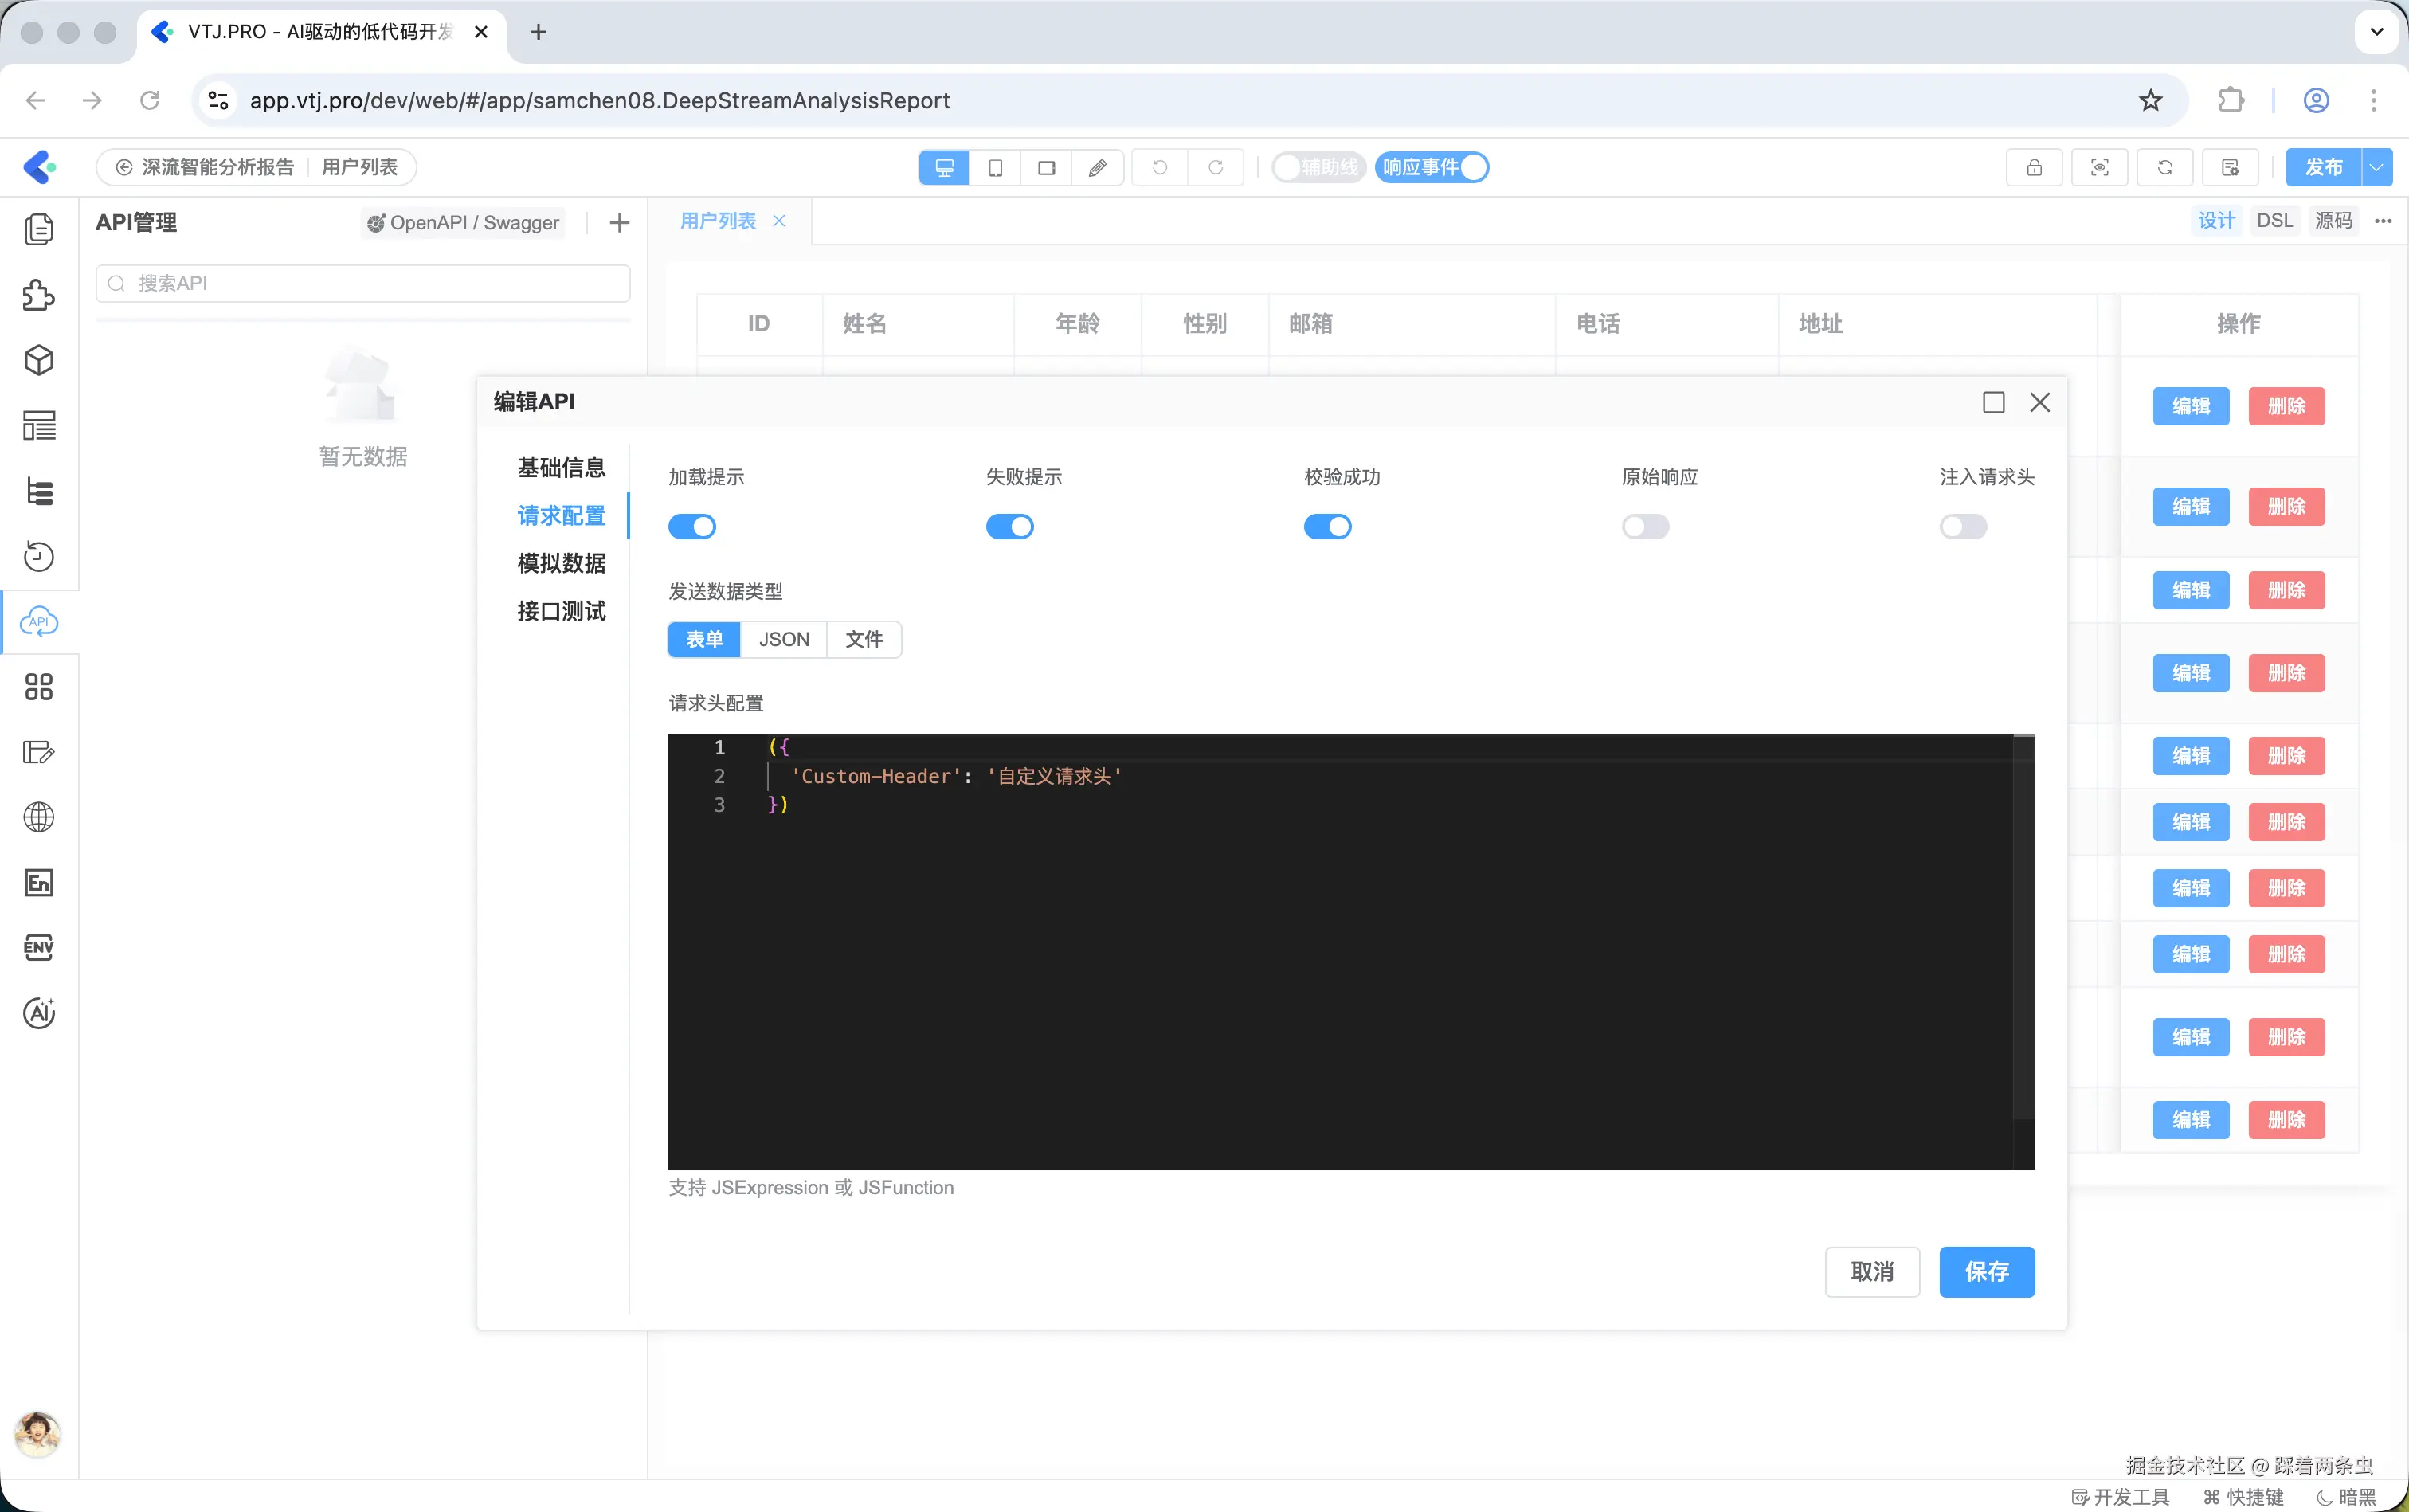Open the ENV environment settings icon

[38, 947]
